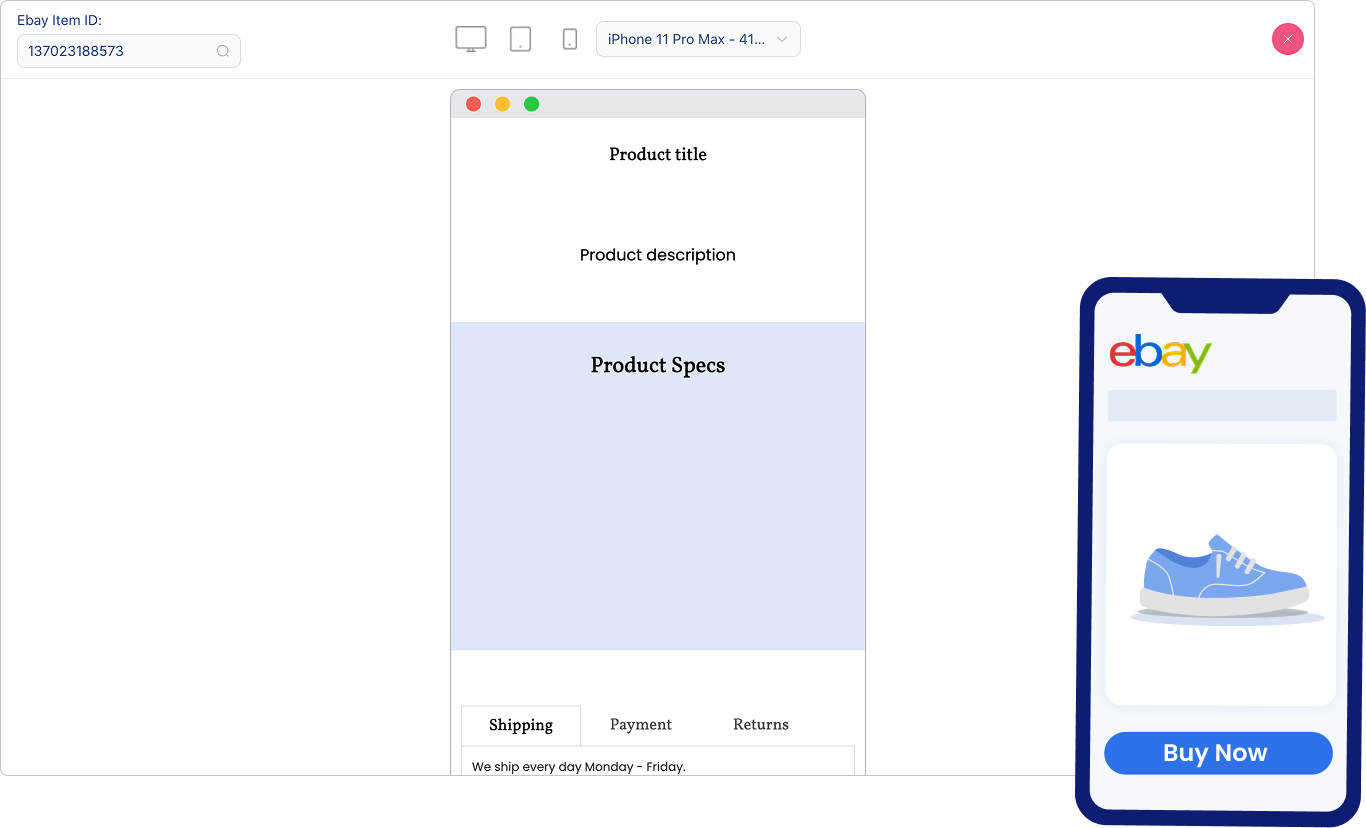
Task: Click the ebay logo on phone illustration
Action: pos(1160,354)
